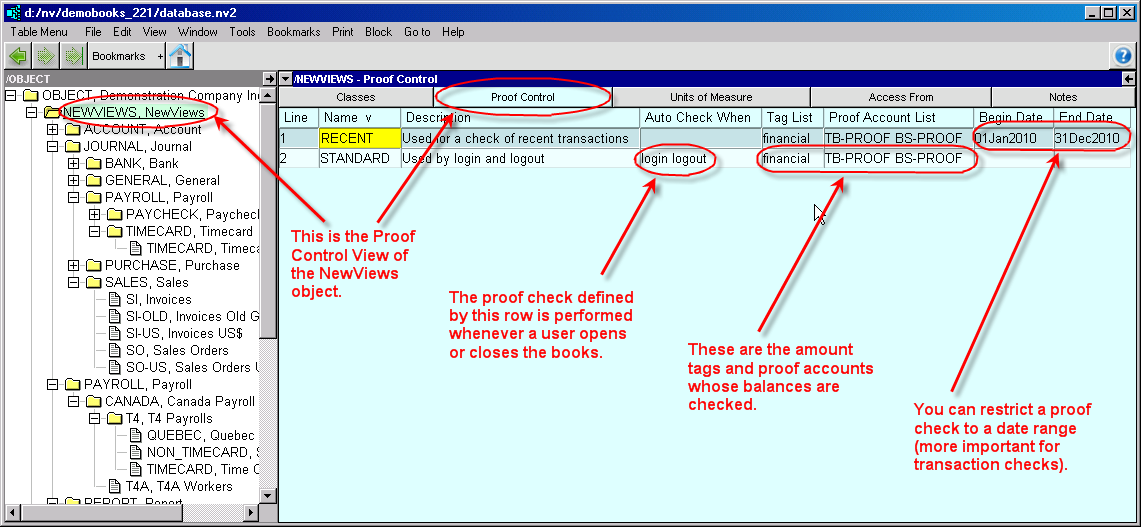
Task: Click the T4 Payrolls folder icon
Action: [114, 419]
